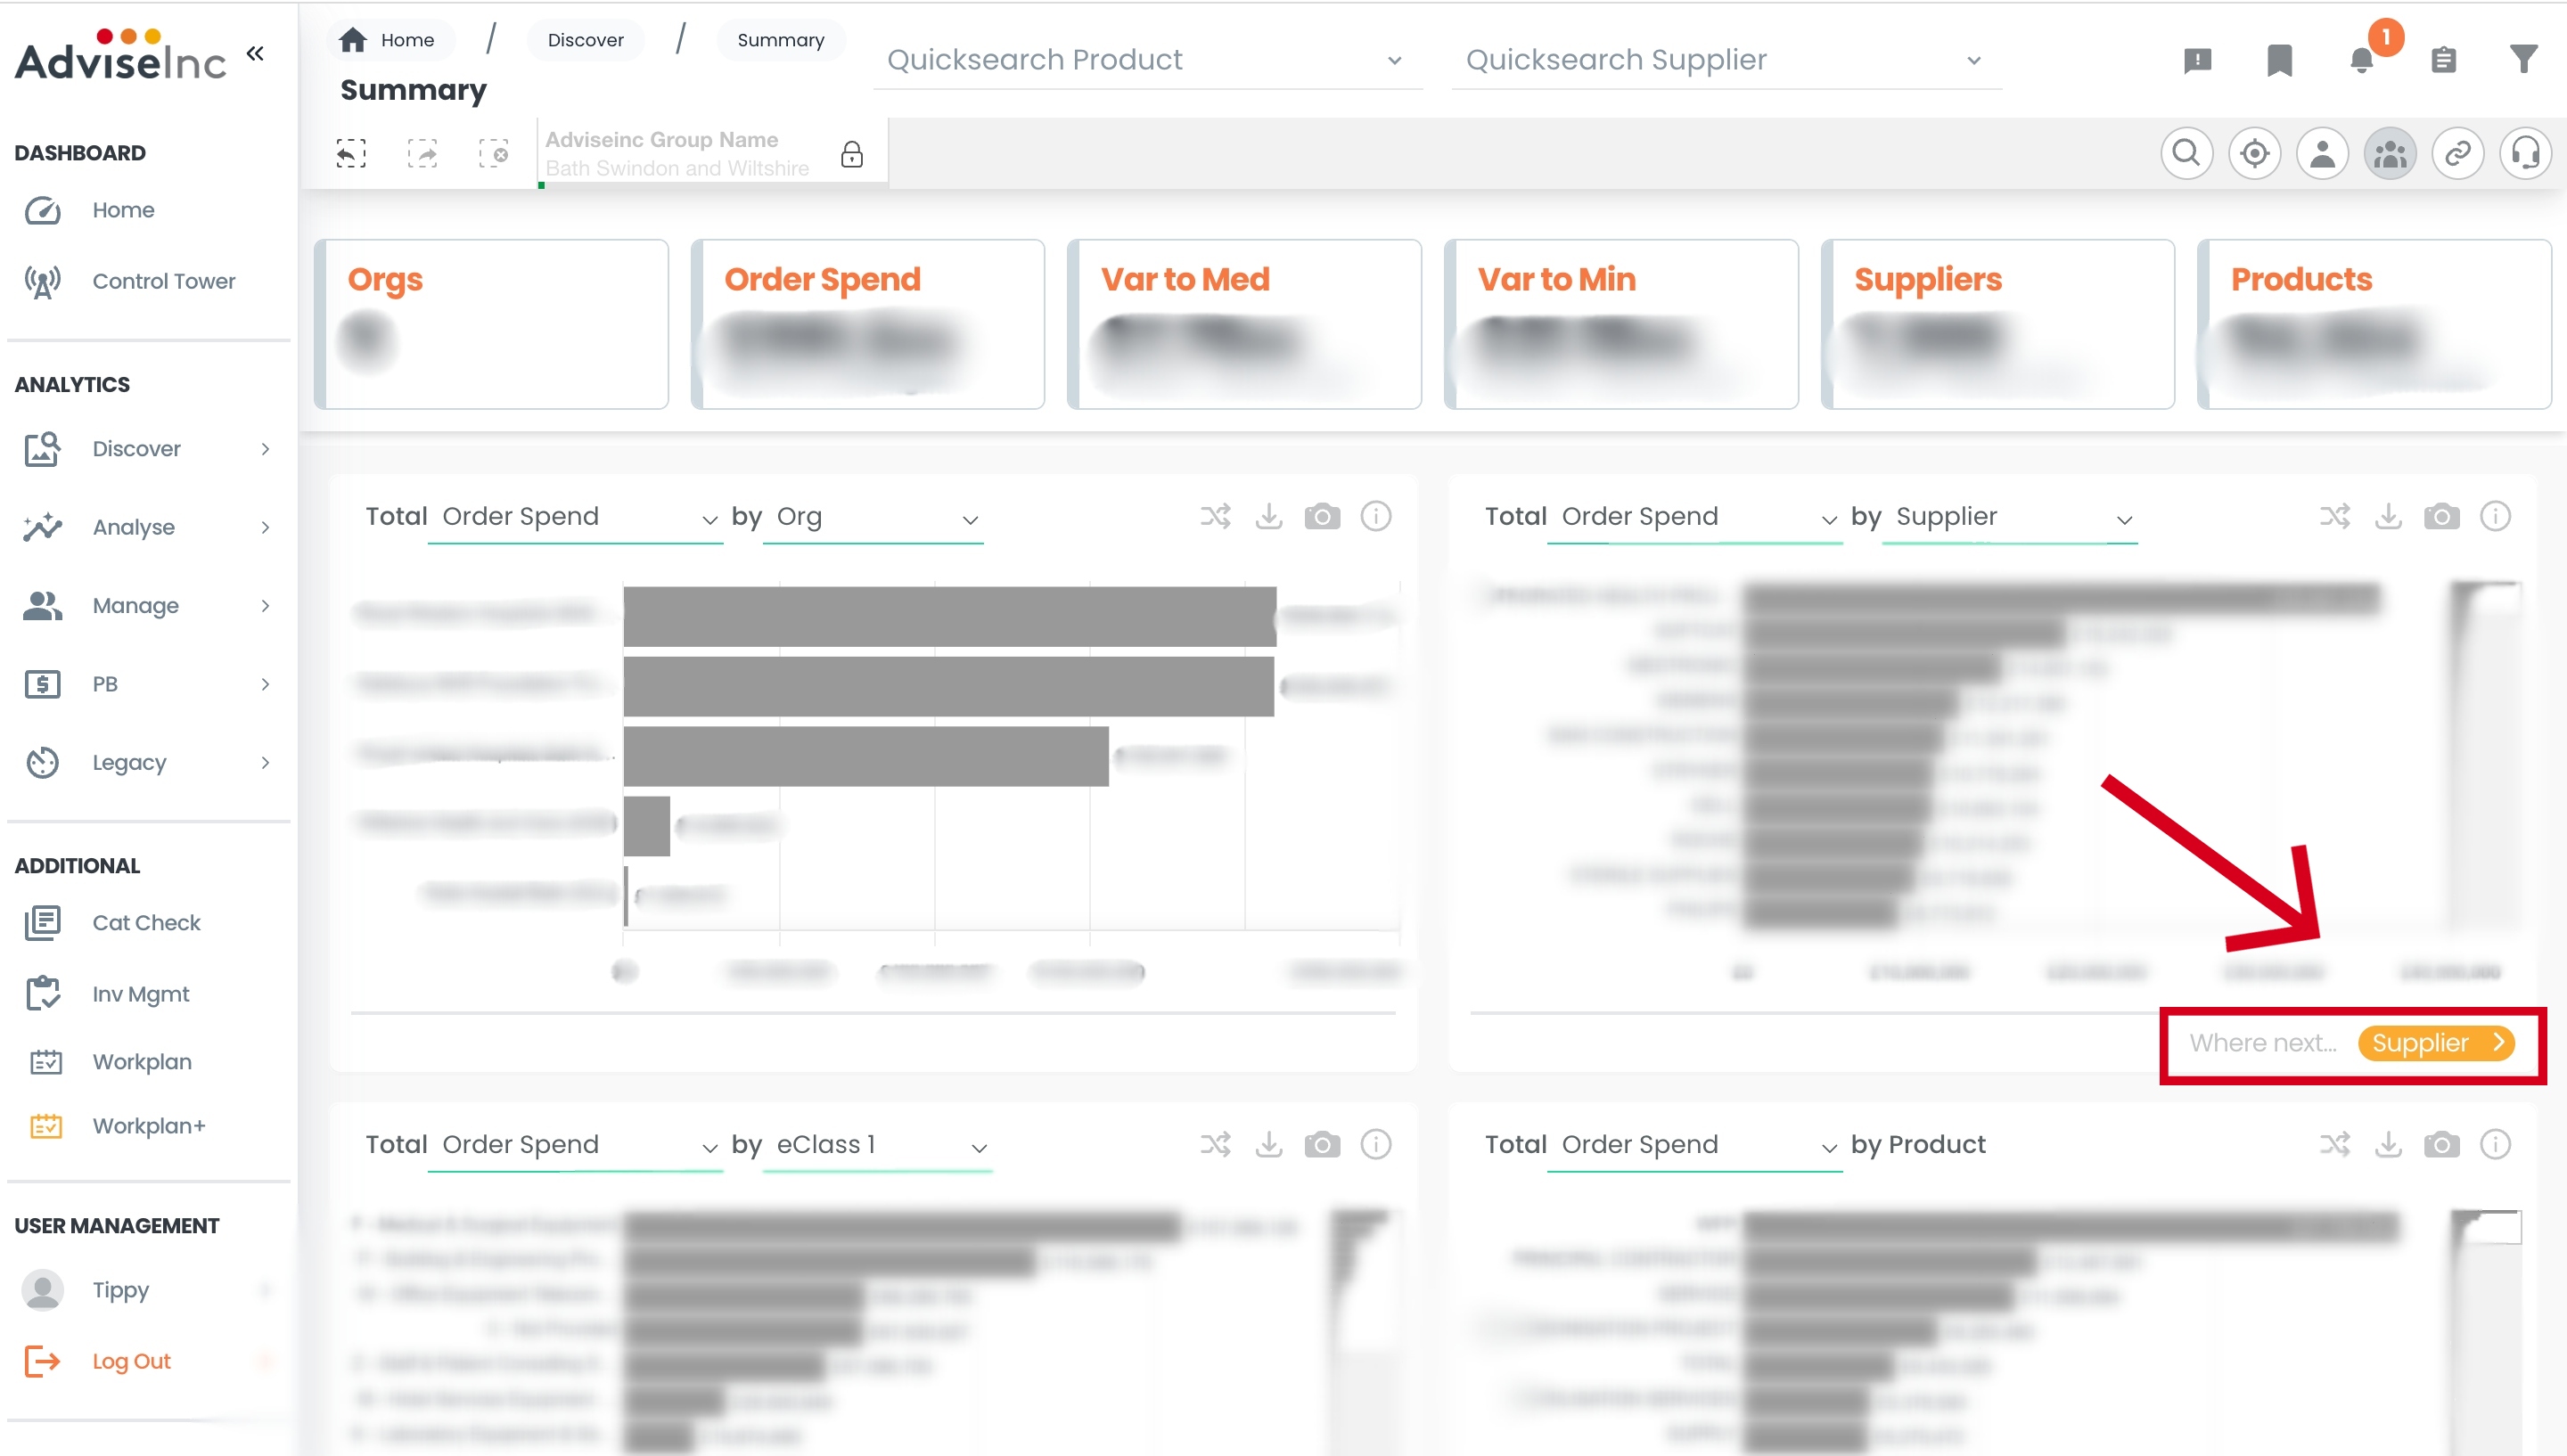The width and height of the screenshot is (2567, 1456).
Task: Open the bookmark icon in the top bar
Action: click(2279, 60)
